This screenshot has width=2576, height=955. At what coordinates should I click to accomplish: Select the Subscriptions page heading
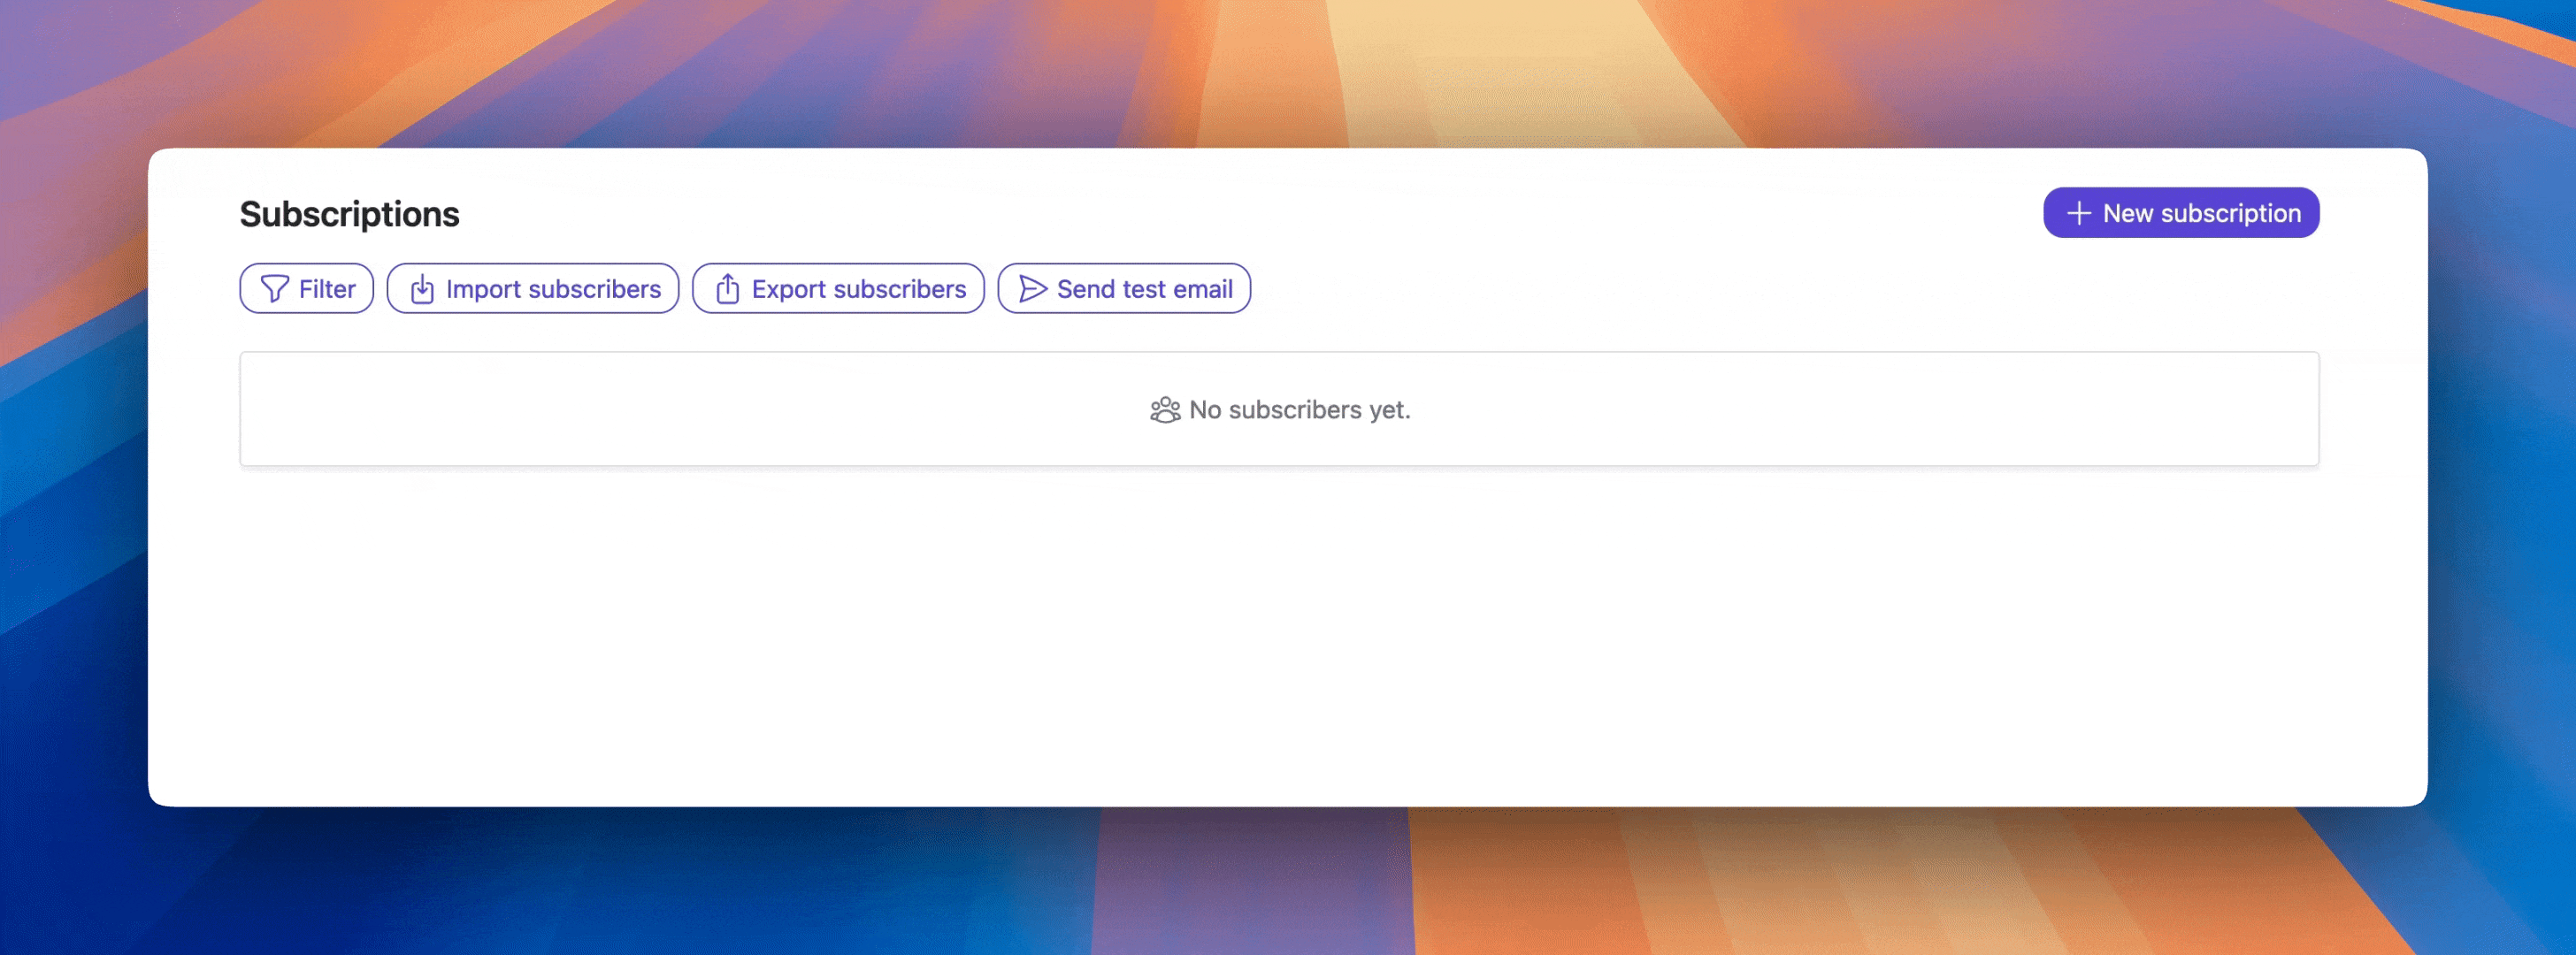click(349, 213)
